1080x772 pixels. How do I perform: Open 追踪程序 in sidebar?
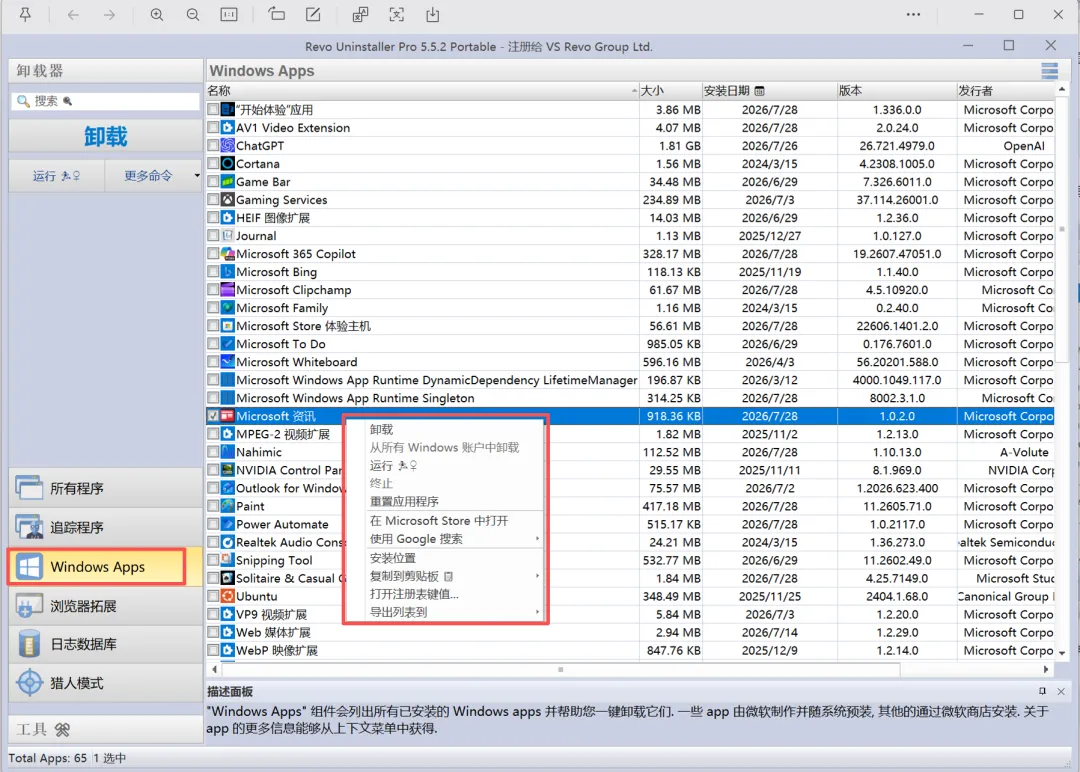coord(105,528)
